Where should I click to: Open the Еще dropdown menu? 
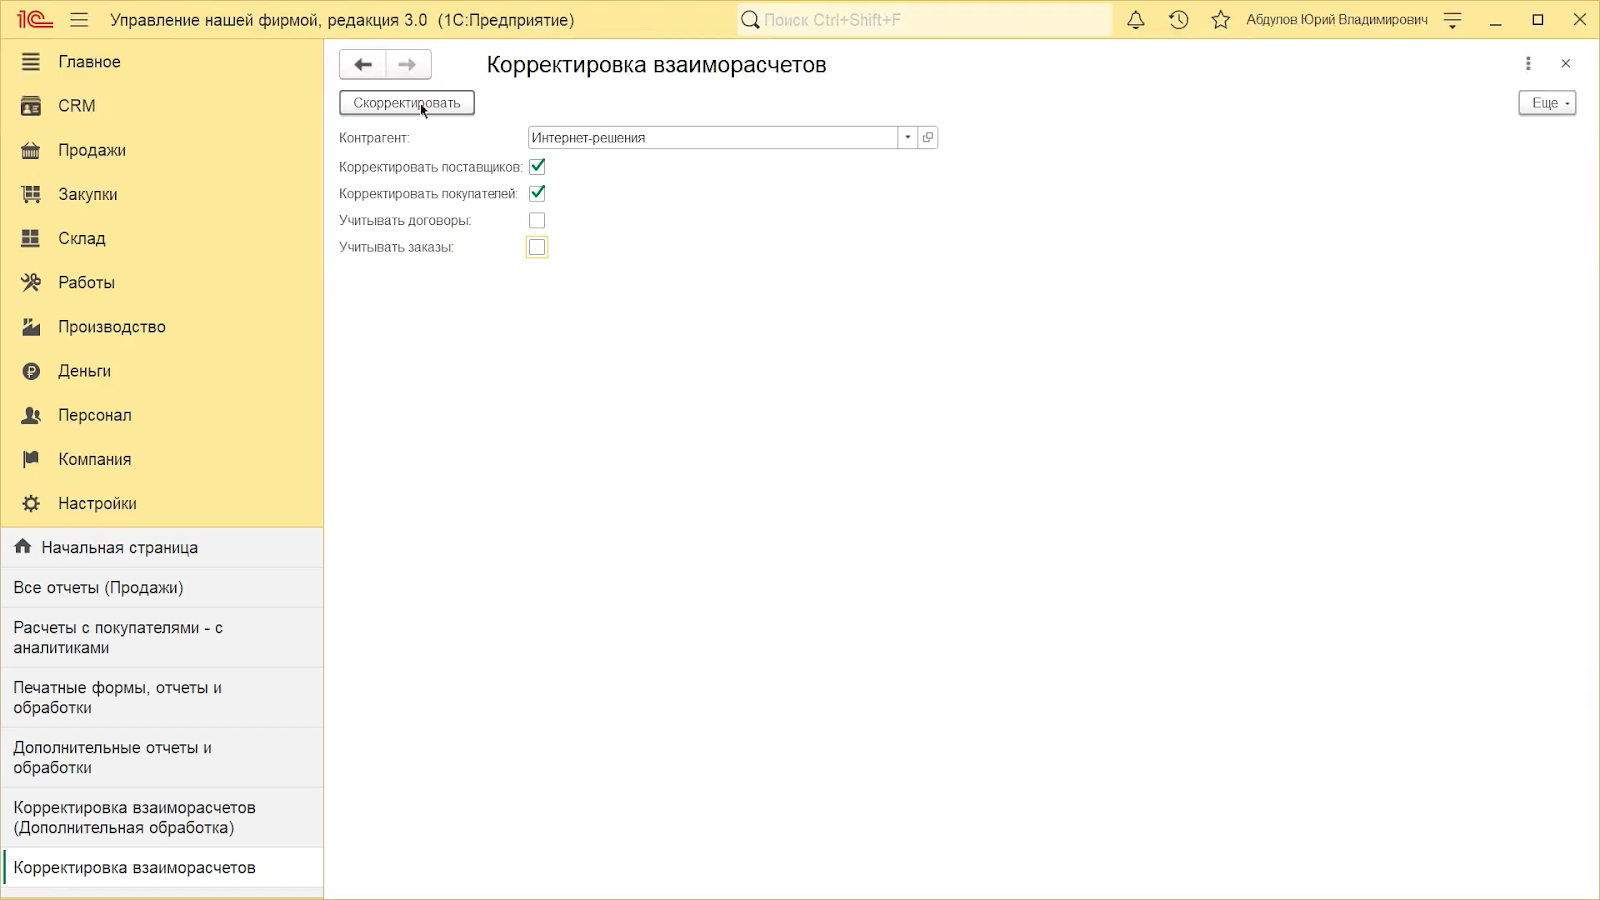pyautogui.click(x=1547, y=103)
